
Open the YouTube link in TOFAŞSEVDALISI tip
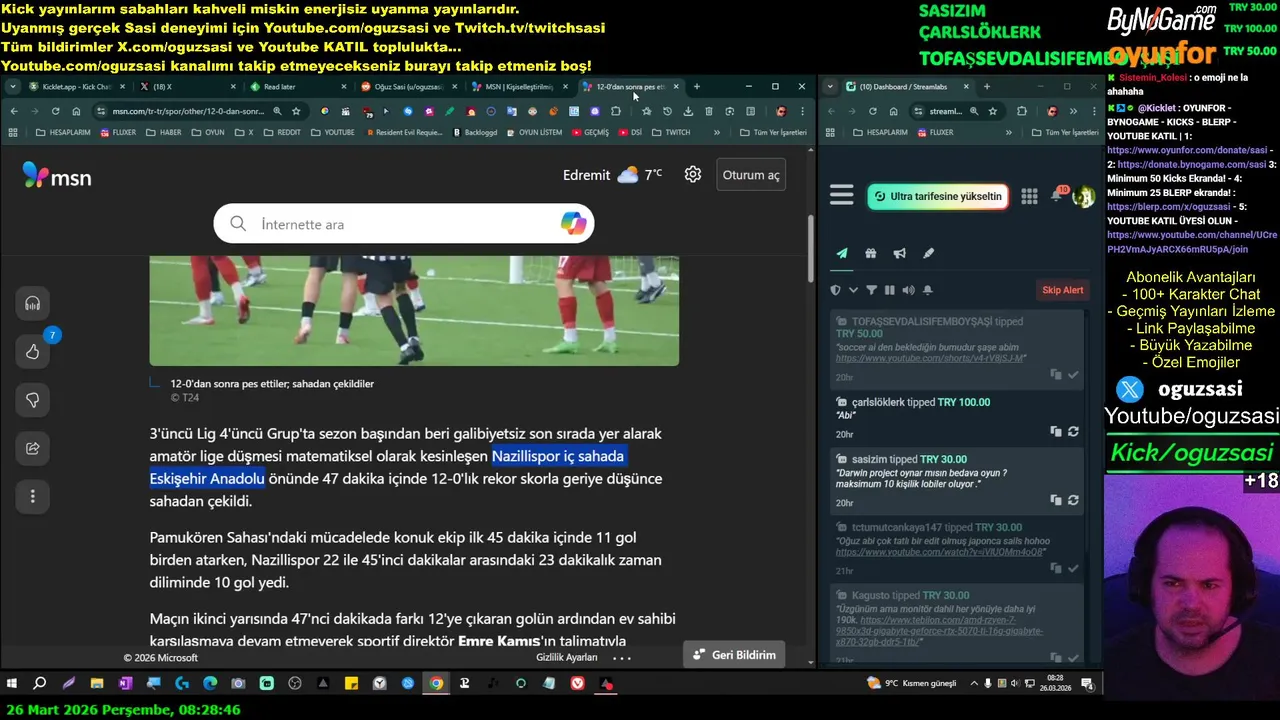[930, 358]
